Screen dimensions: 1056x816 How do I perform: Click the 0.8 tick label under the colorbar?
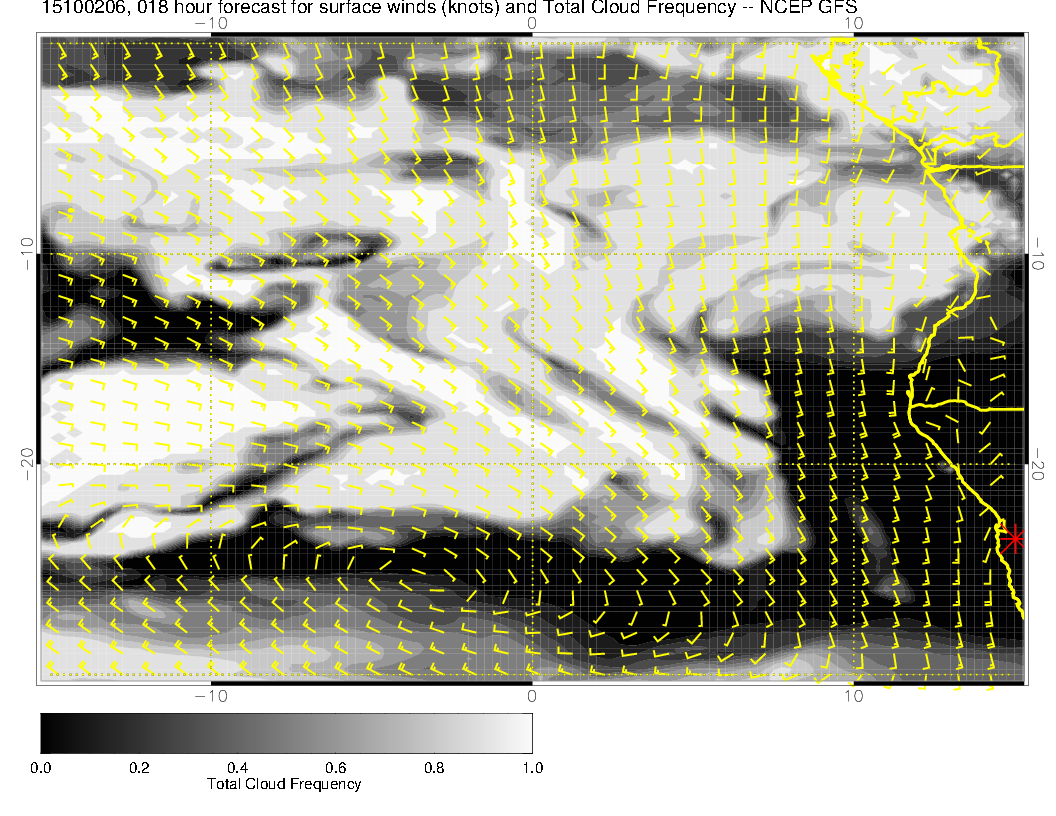[433, 768]
